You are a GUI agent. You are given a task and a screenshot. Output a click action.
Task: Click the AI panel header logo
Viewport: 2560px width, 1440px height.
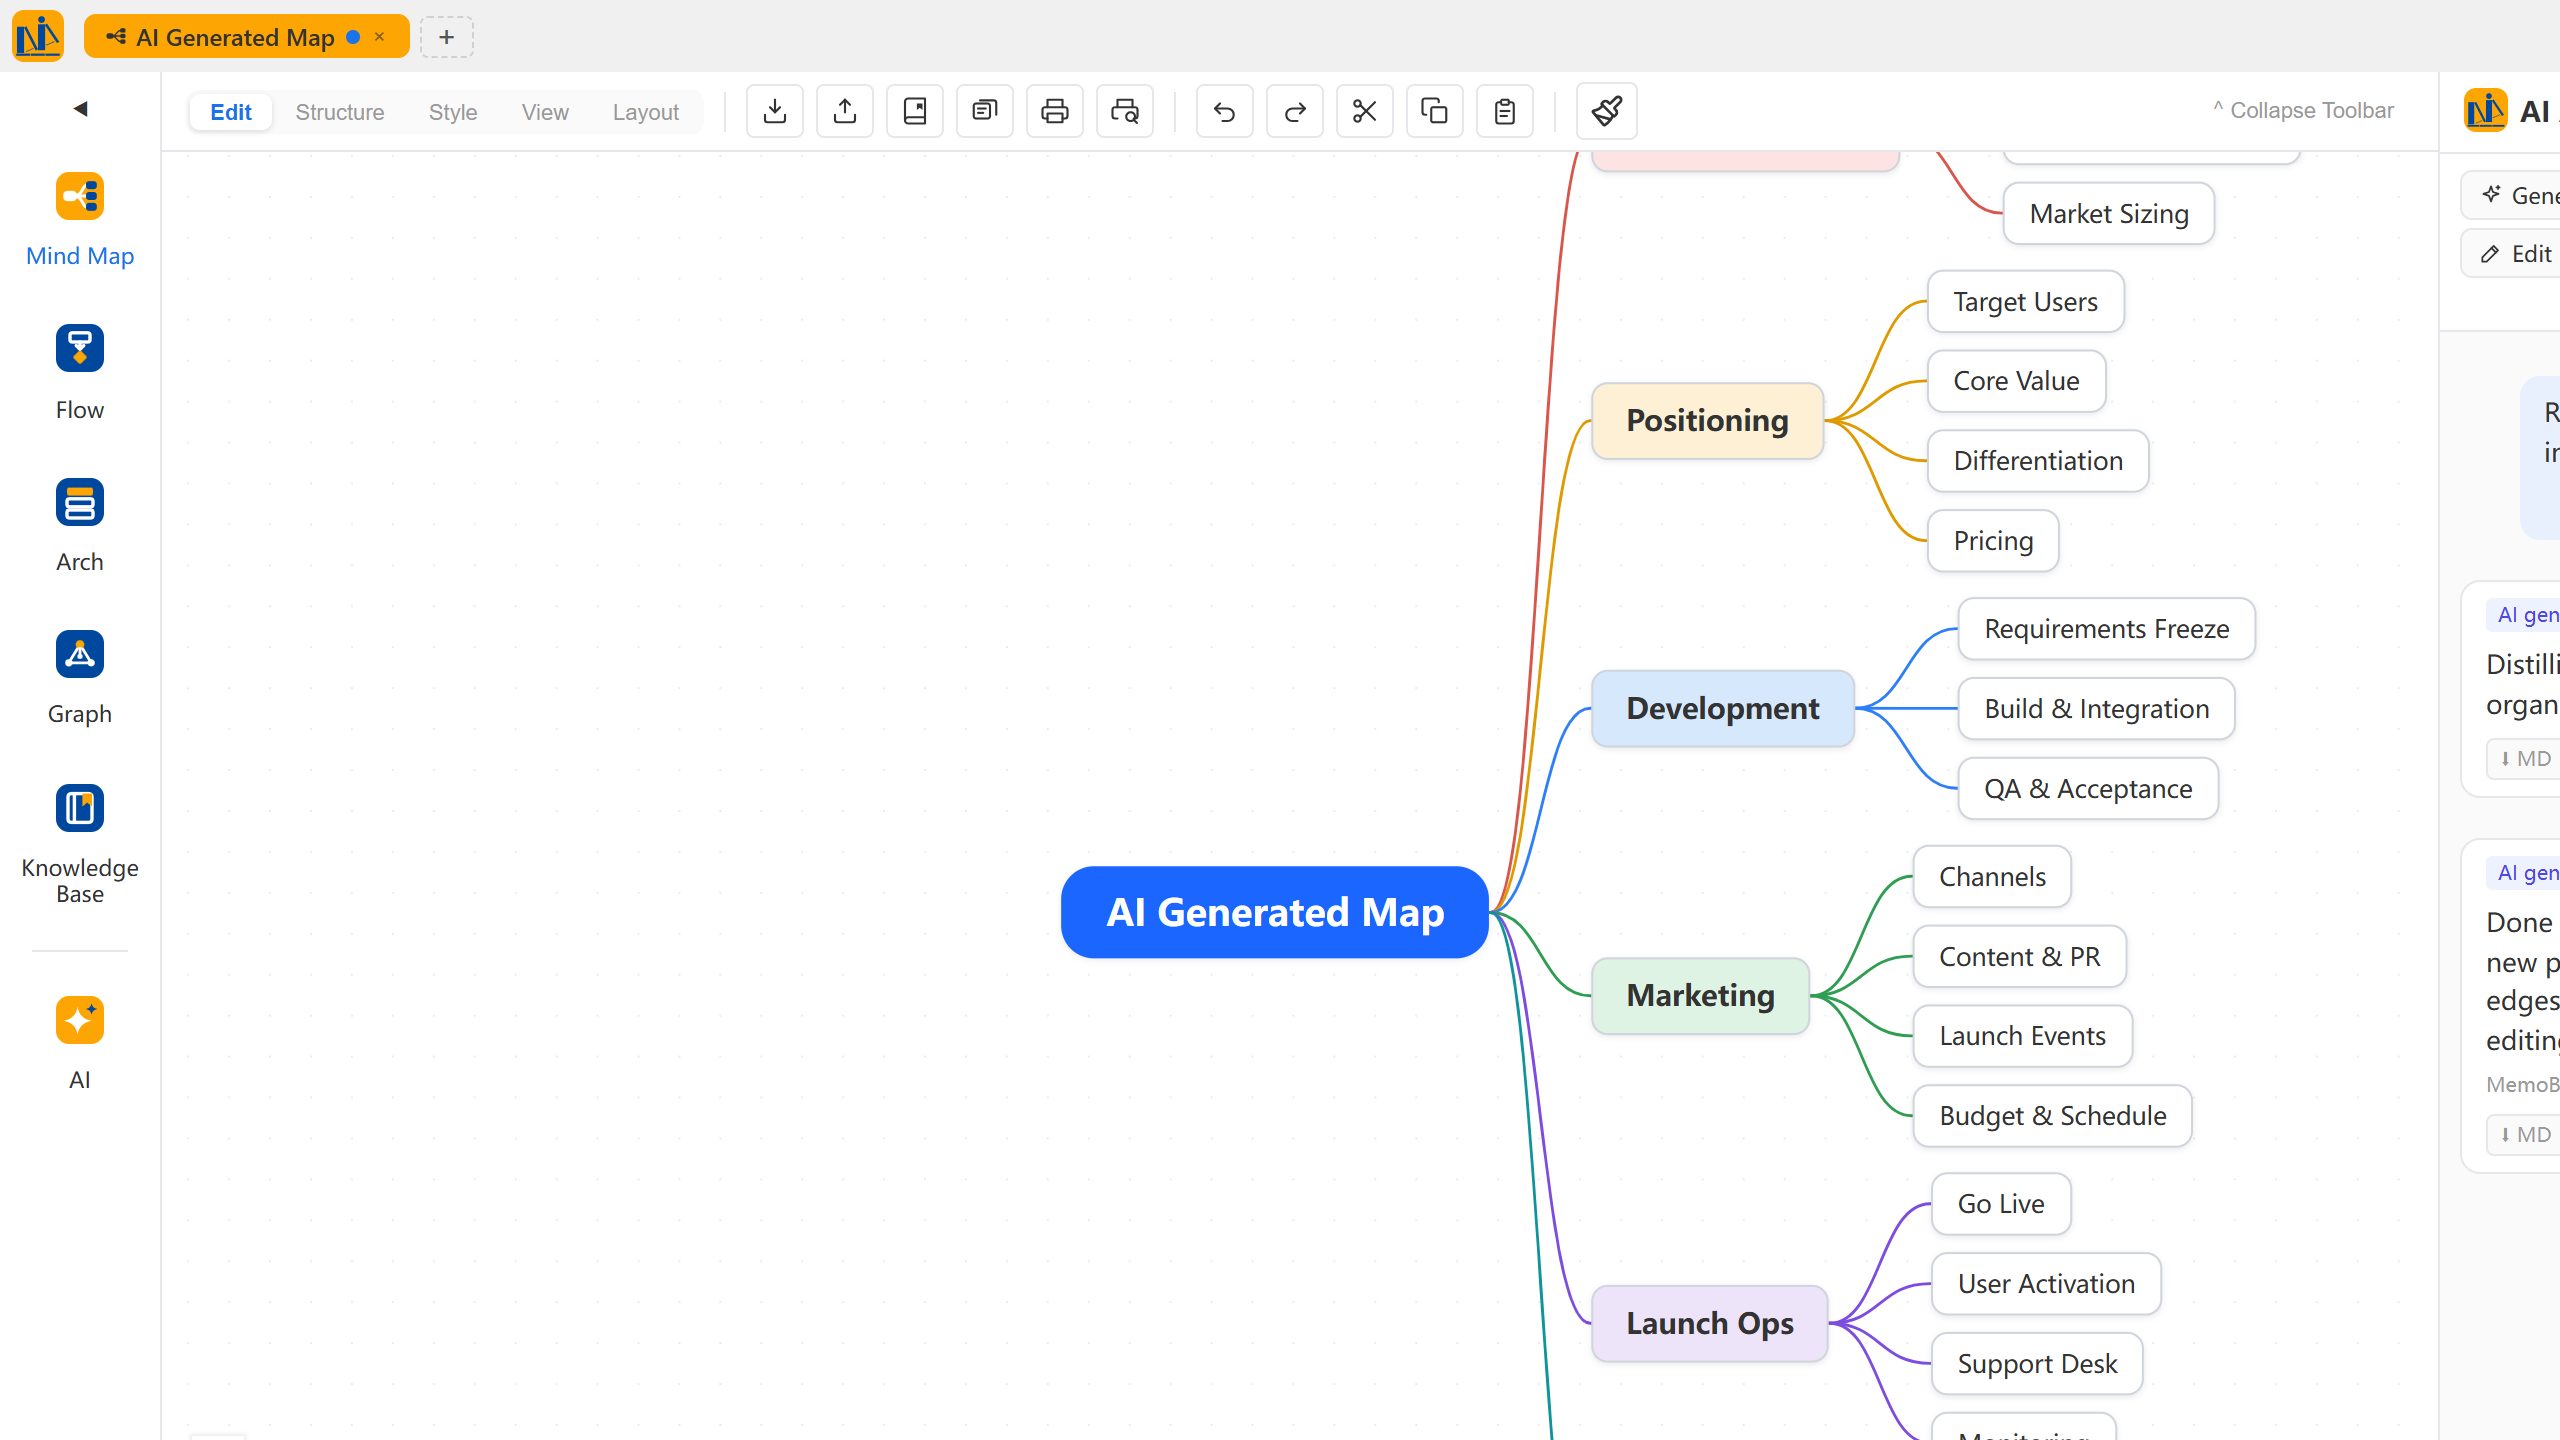pyautogui.click(x=2485, y=111)
